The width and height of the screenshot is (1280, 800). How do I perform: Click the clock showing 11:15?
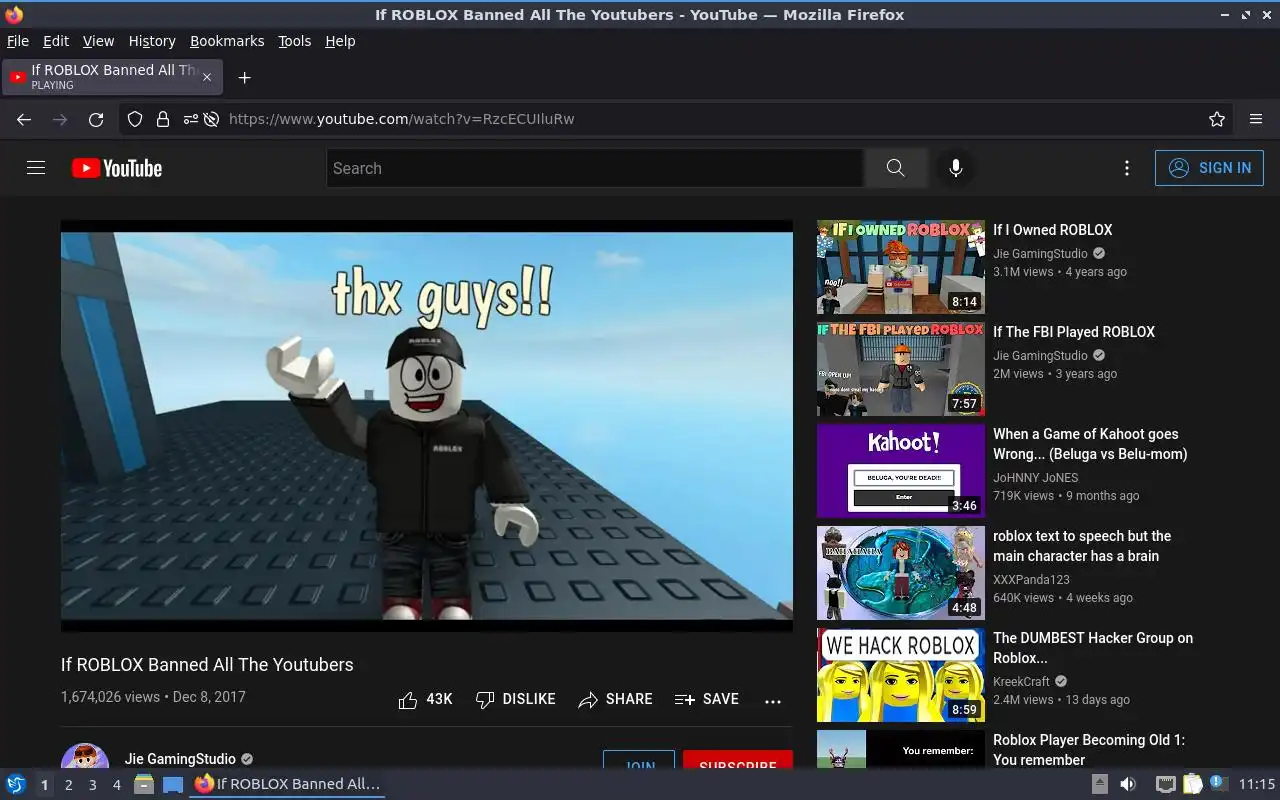1257,784
